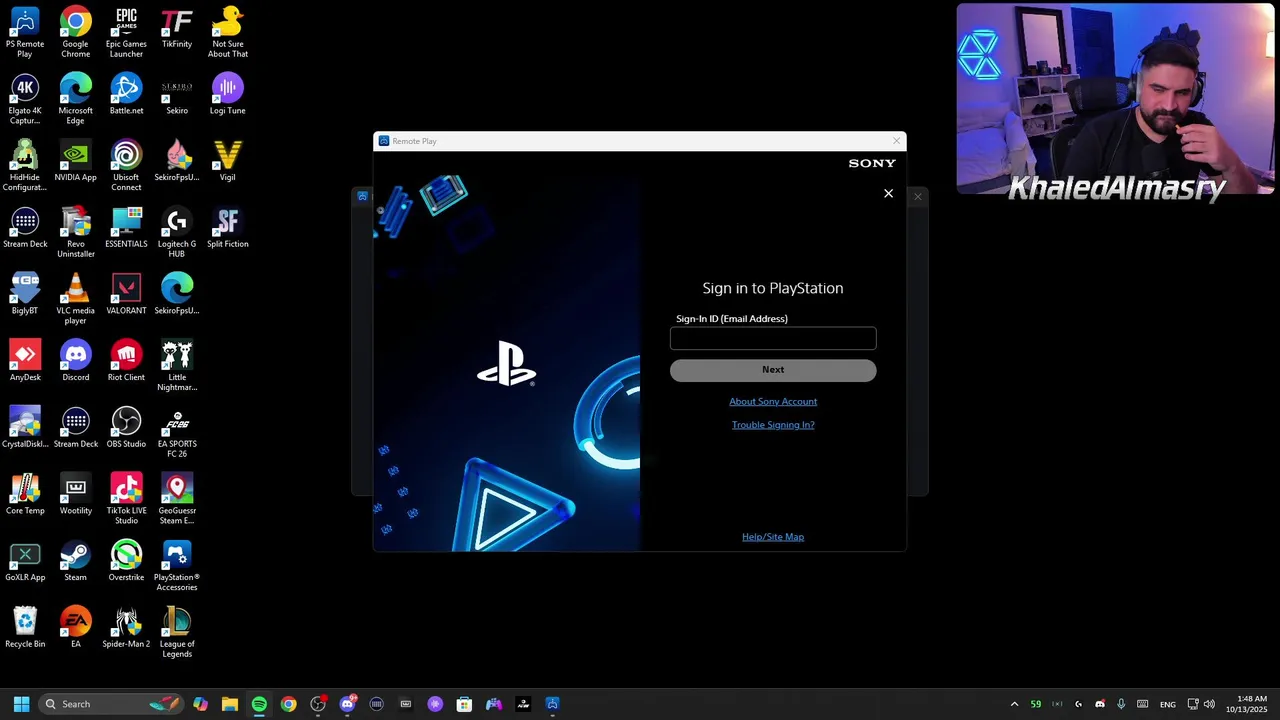The width and height of the screenshot is (1280, 720).
Task: Close the Remote Play window title bar
Action: [x=896, y=141]
